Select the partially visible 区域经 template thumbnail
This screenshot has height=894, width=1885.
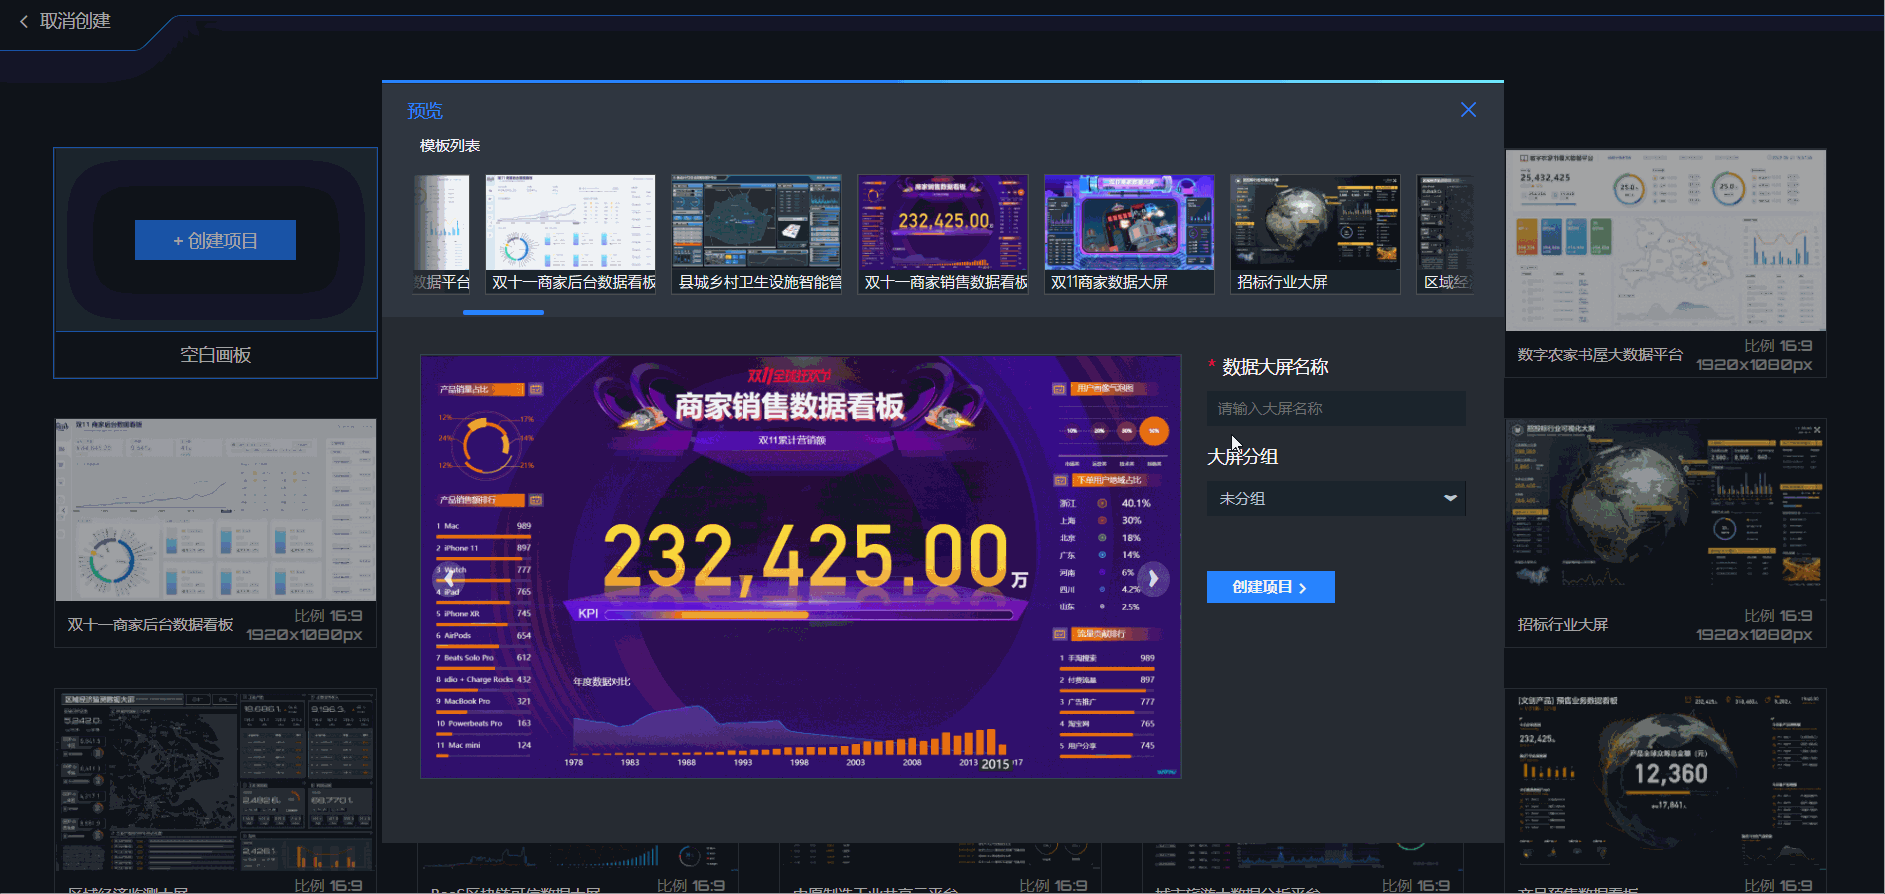(x=1445, y=234)
